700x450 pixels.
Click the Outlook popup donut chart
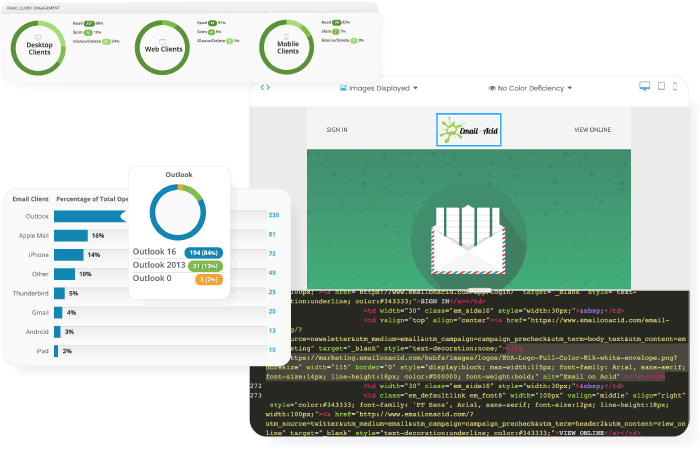coord(178,212)
